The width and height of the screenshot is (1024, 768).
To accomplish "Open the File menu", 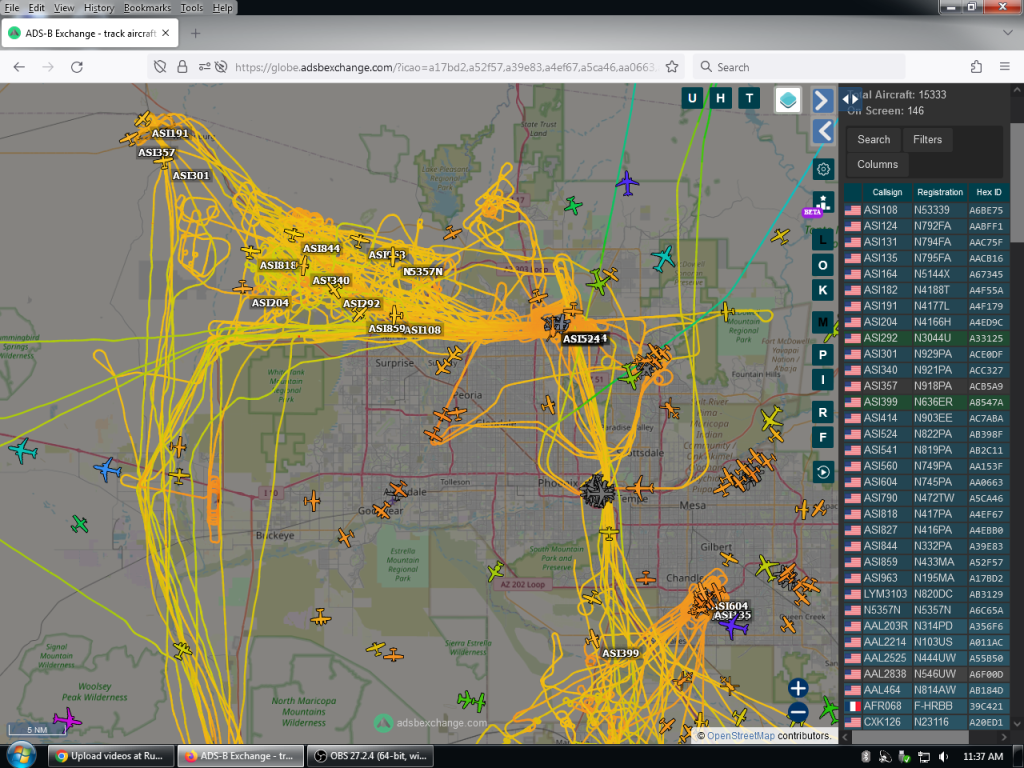I will pyautogui.click(x=12, y=8).
